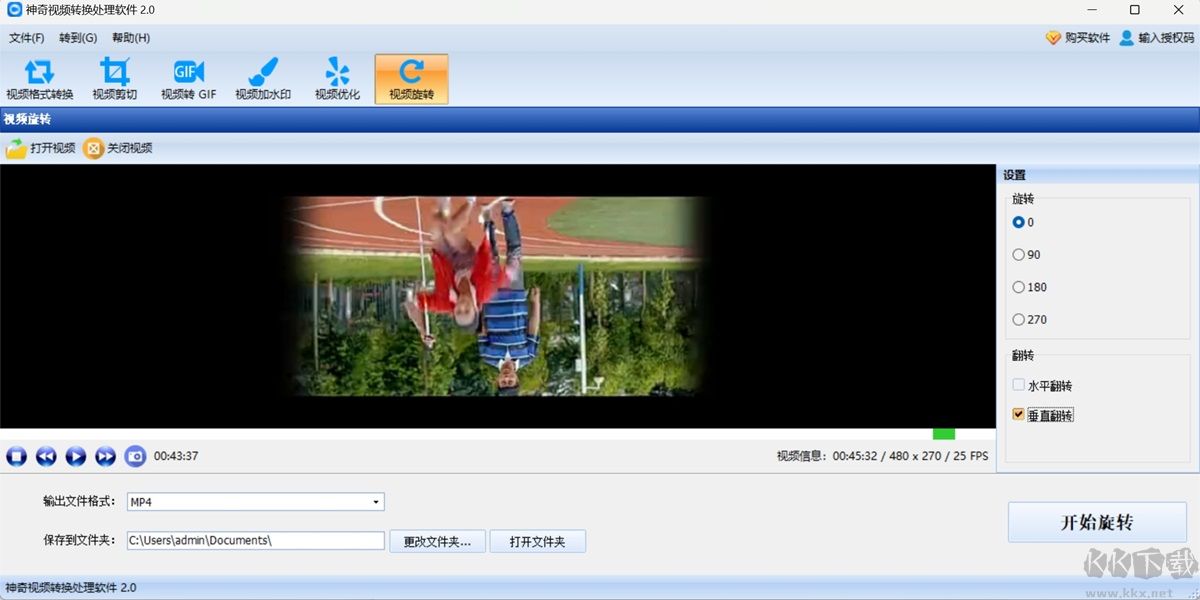This screenshot has width=1200, height=600.
Task: Click 视频信息 text with 25 FPS
Action: point(882,456)
